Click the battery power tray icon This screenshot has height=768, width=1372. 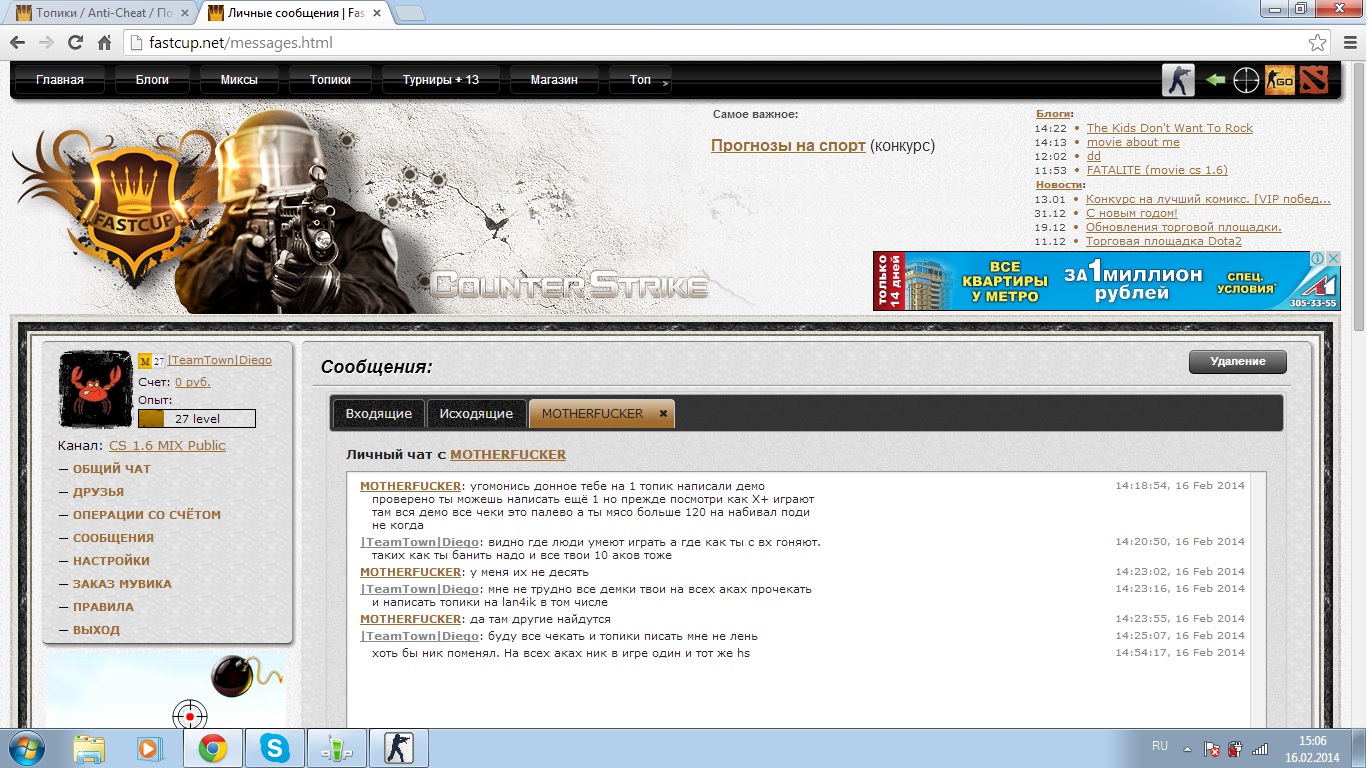pyautogui.click(x=1236, y=748)
